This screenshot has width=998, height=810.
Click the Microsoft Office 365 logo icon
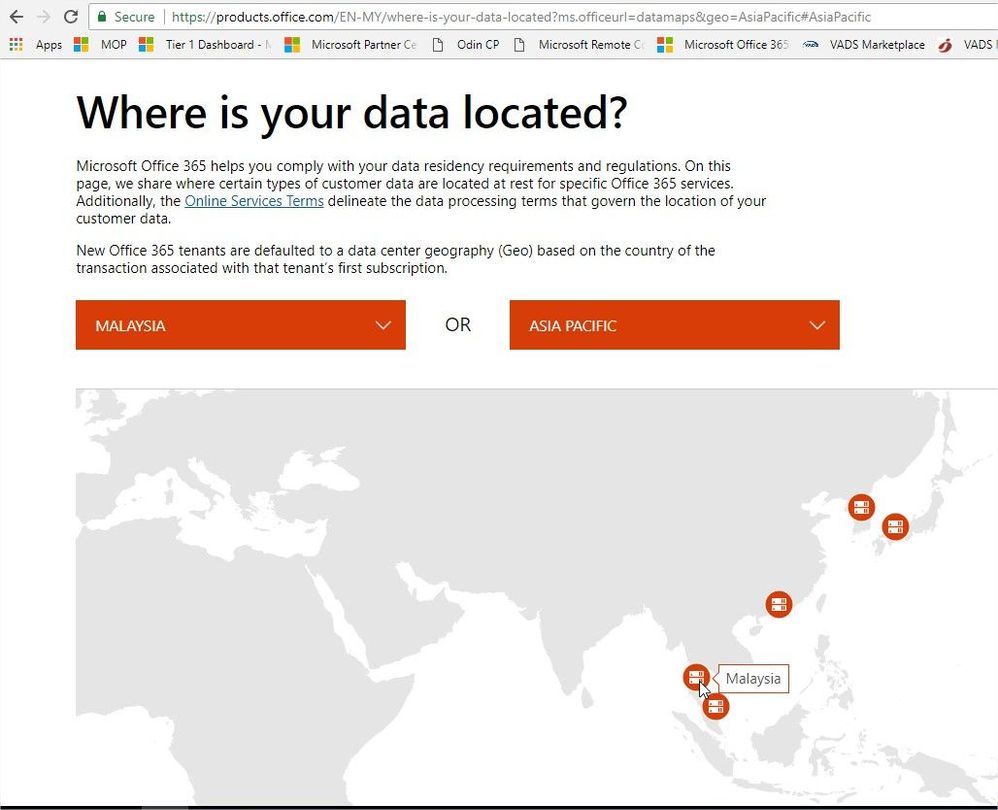coord(664,45)
